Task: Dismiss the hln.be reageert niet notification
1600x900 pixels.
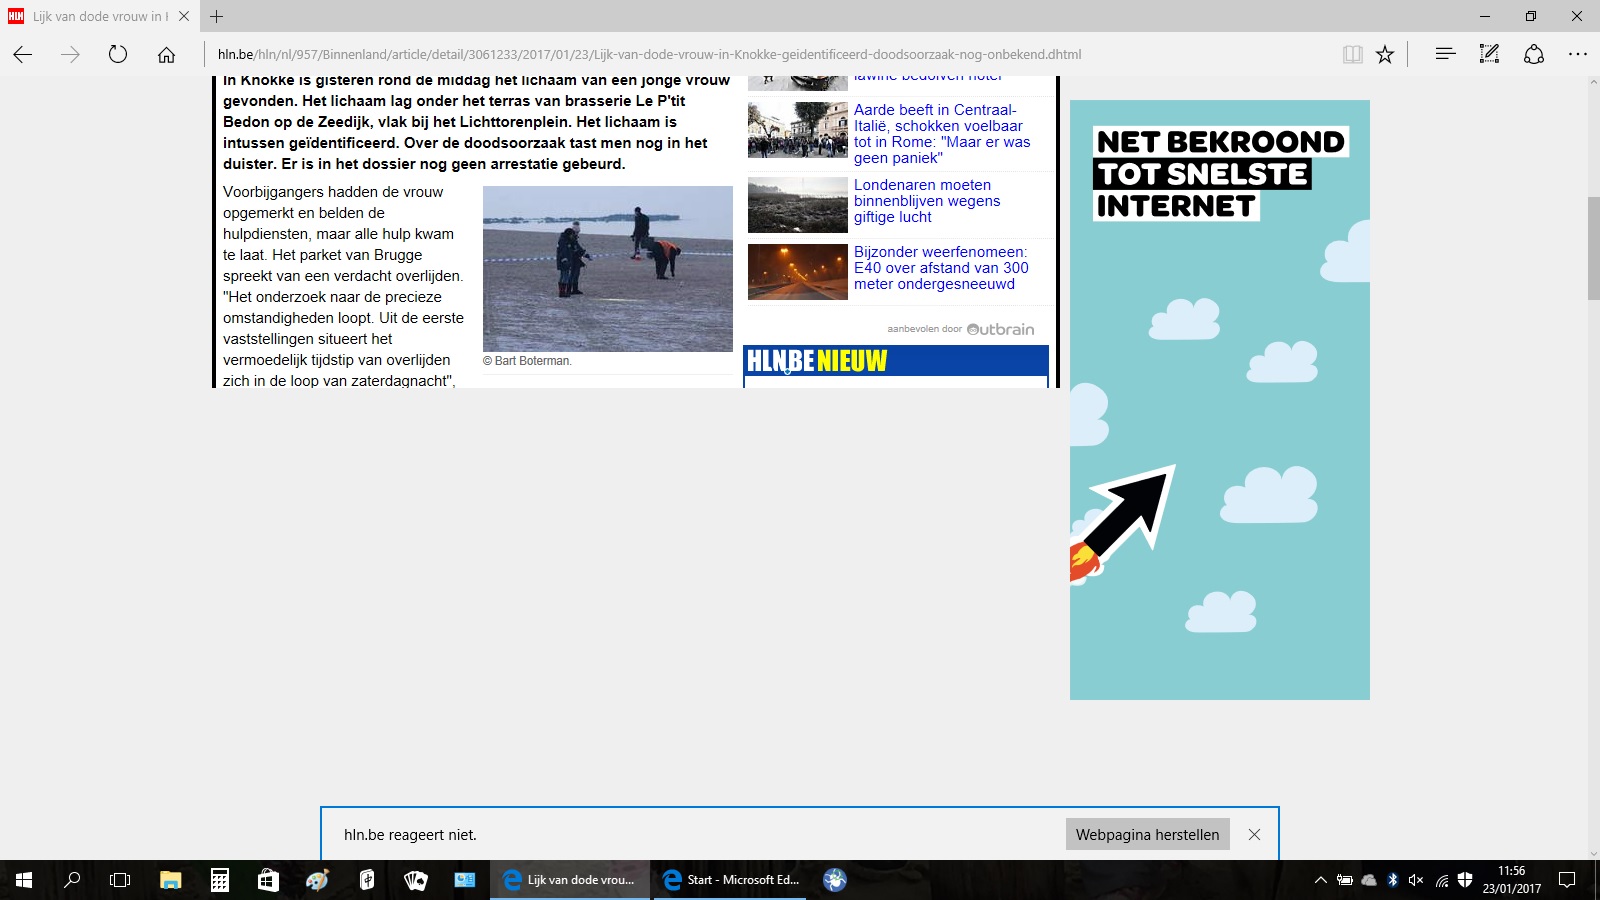Action: tap(1254, 834)
